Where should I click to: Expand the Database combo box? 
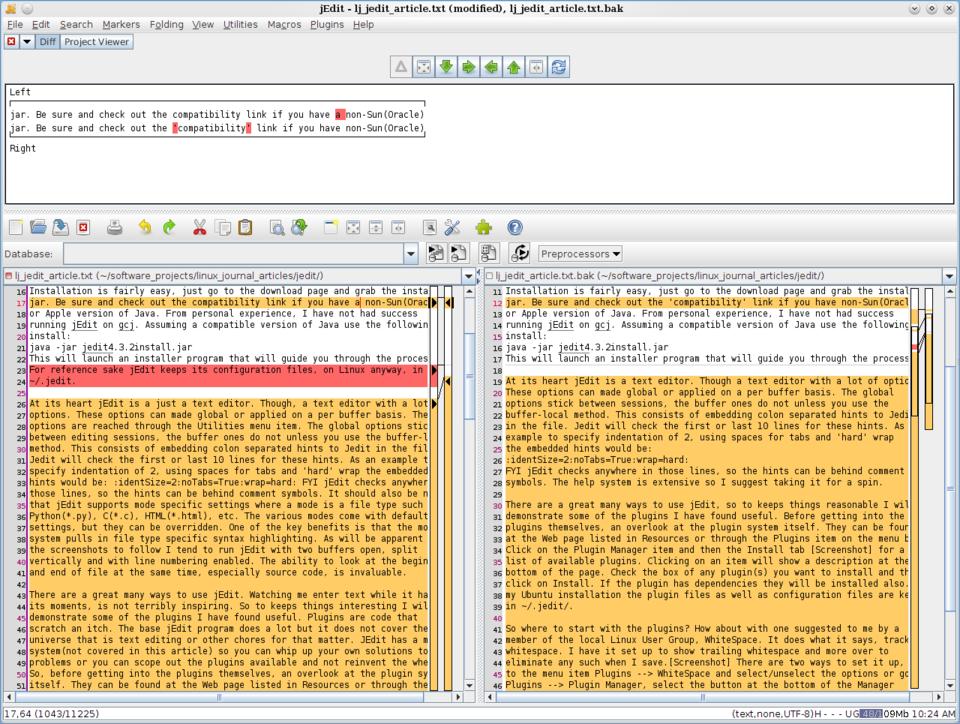pyautogui.click(x=412, y=254)
